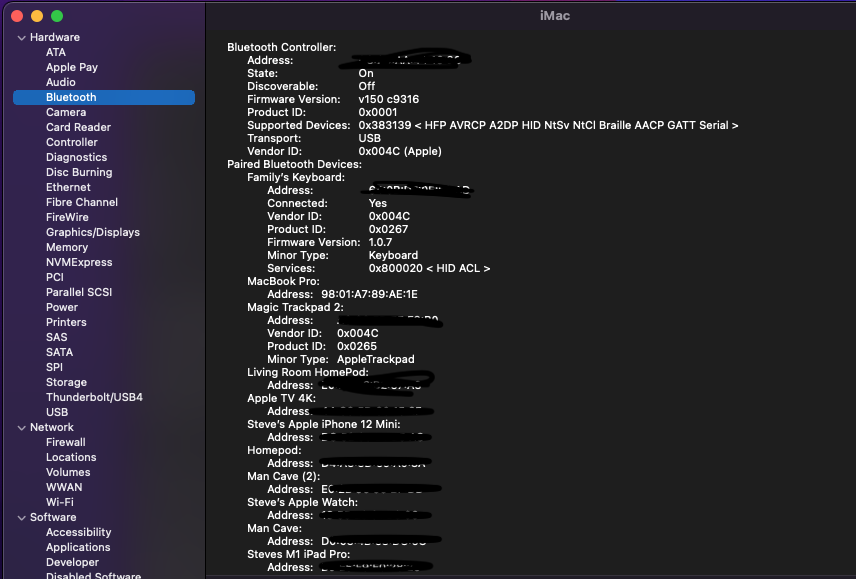This screenshot has width=856, height=579.
Task: Open Disc Burning info
Action: coord(79,172)
